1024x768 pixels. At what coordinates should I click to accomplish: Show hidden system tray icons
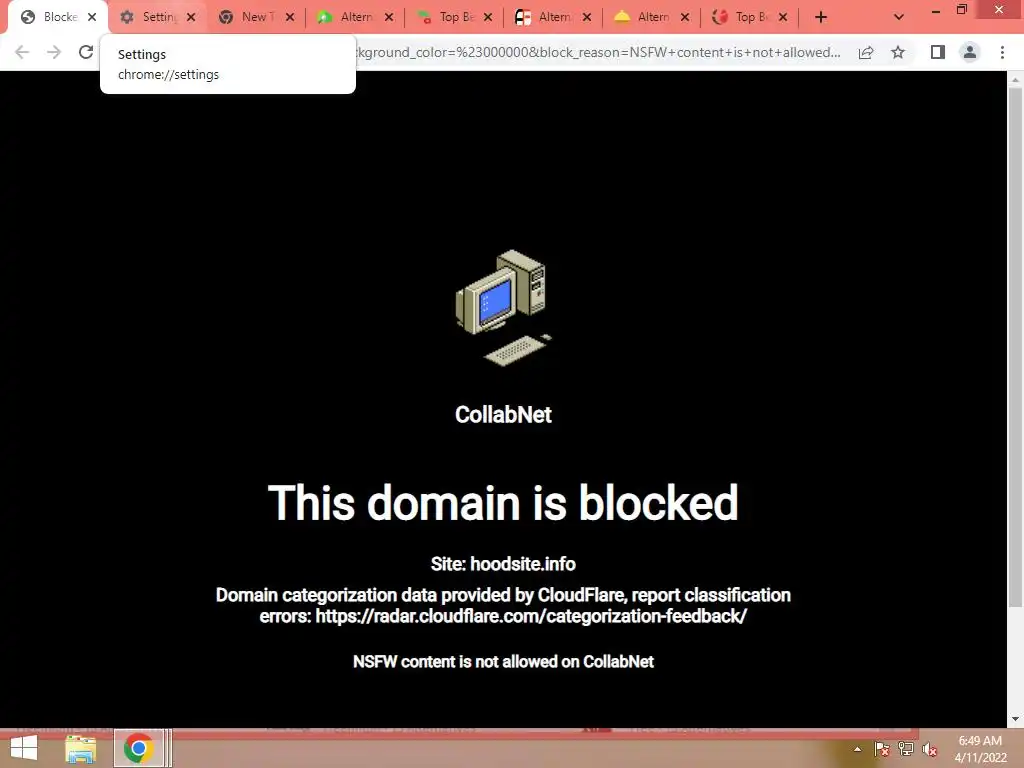[857, 749]
